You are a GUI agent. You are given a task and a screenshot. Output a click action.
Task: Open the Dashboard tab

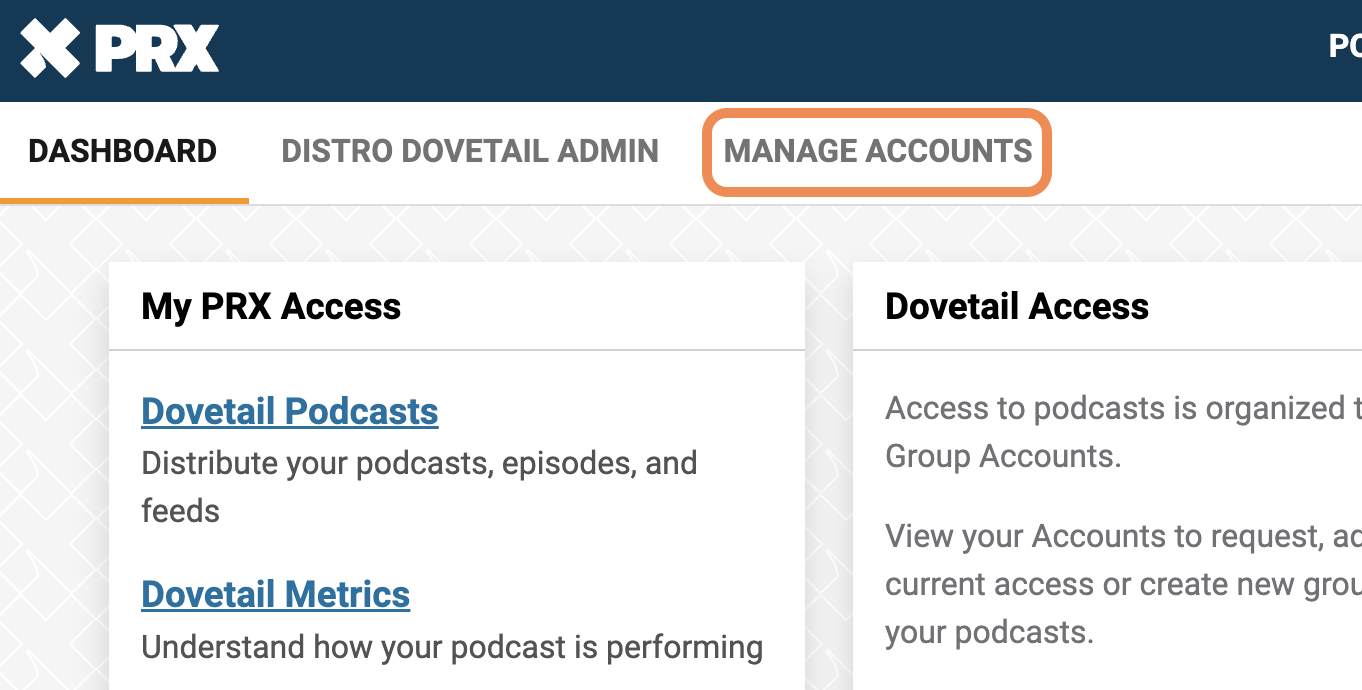coord(123,151)
